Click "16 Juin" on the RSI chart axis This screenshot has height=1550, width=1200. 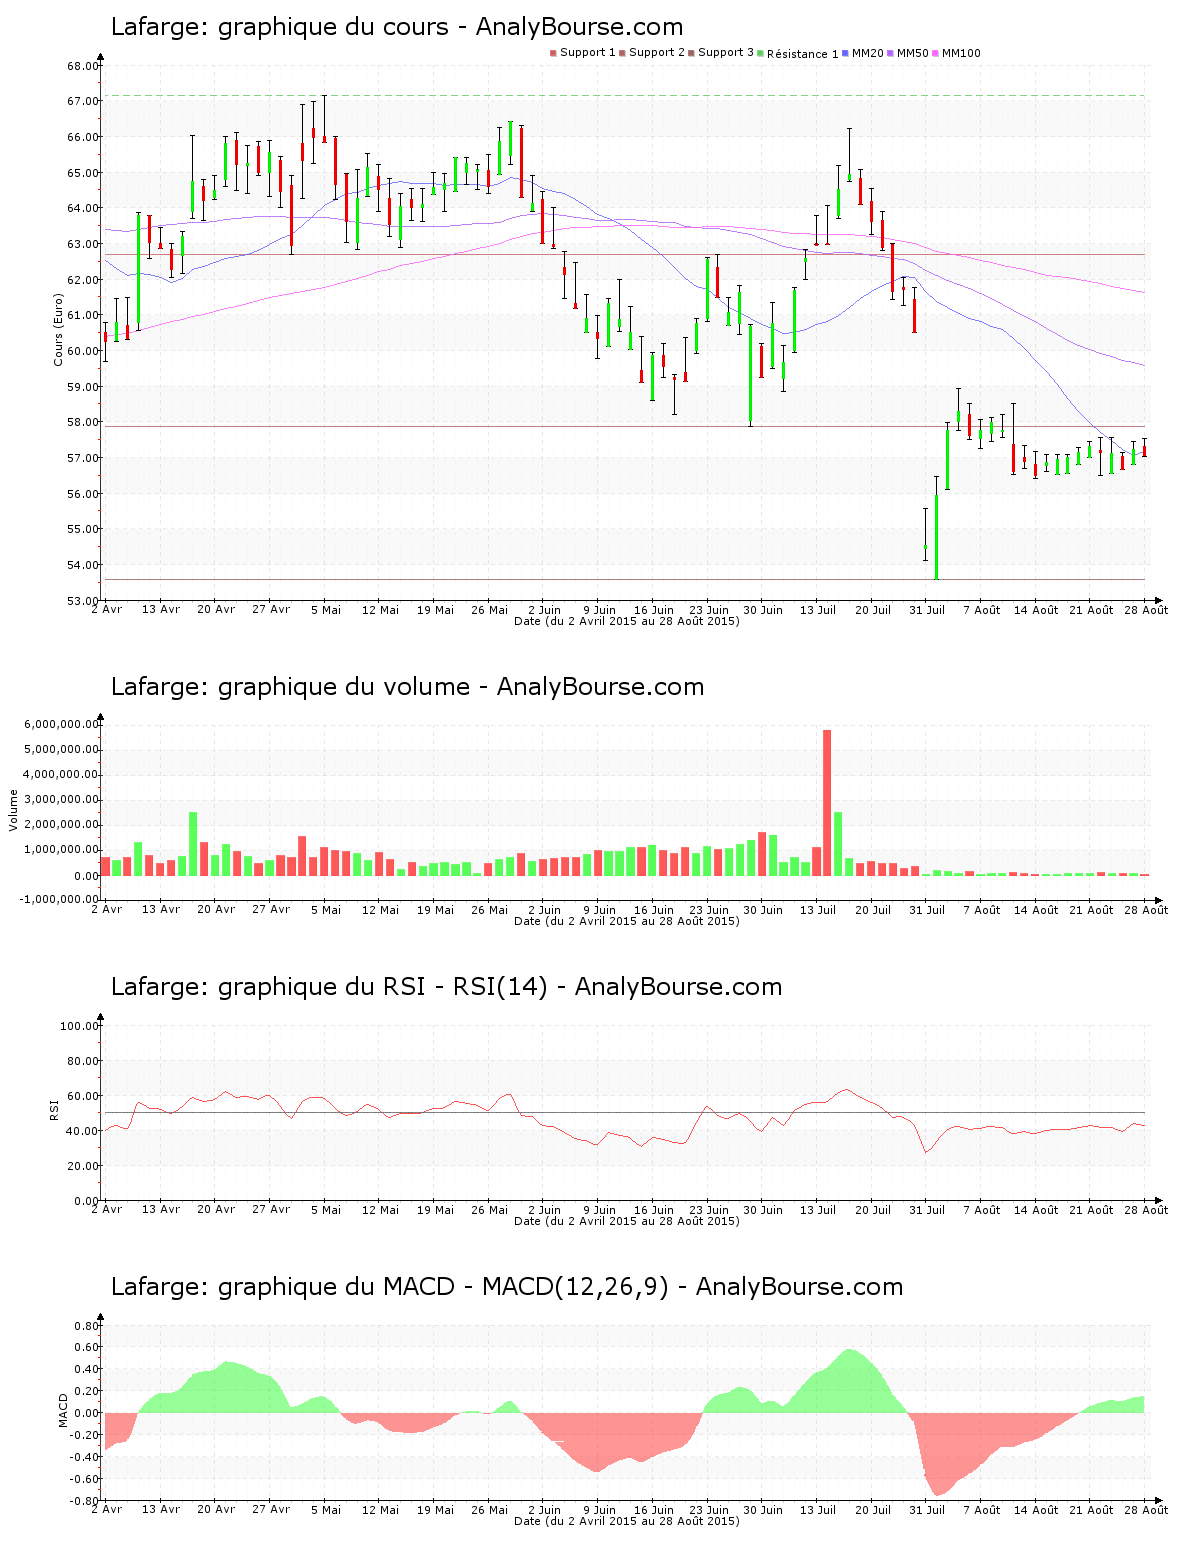[x=654, y=1210]
